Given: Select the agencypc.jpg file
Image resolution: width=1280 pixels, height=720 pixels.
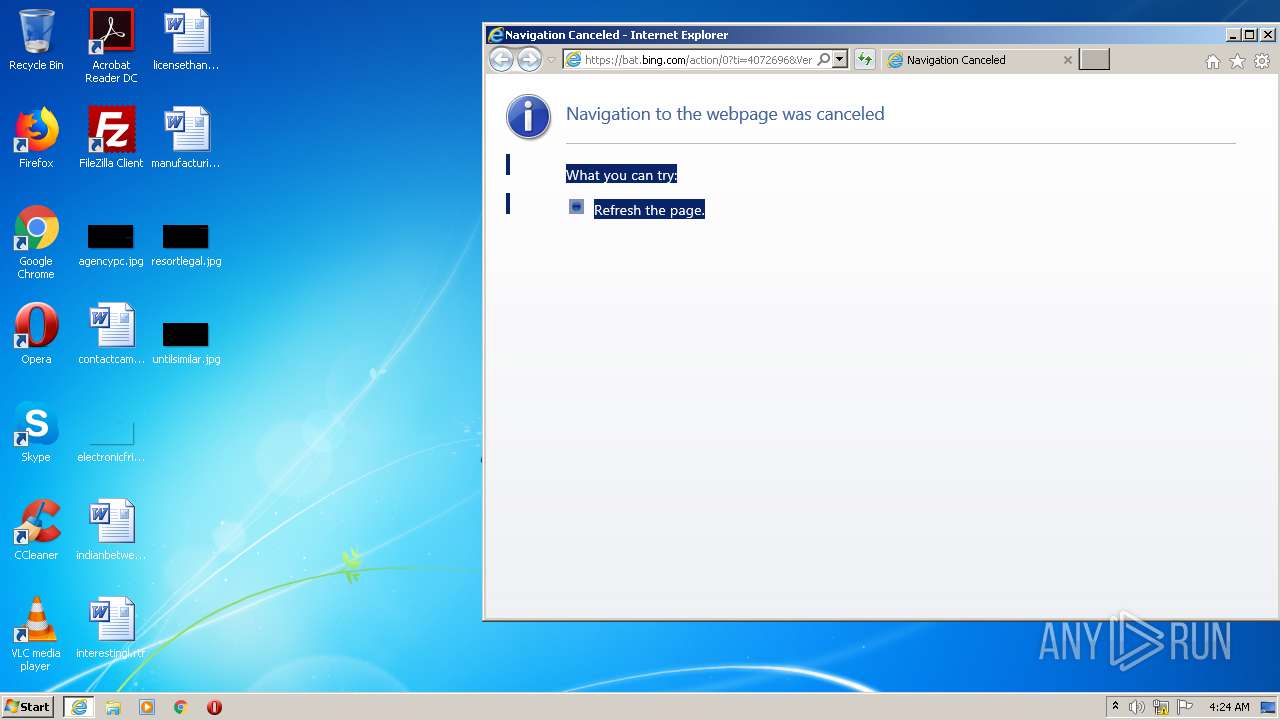Looking at the screenshot, I should (111, 246).
